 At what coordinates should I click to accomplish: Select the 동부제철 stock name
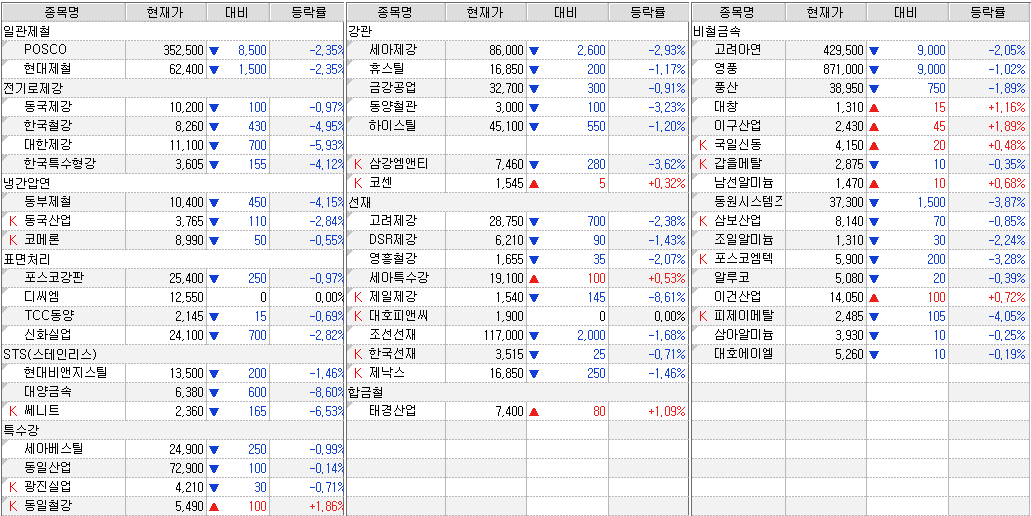coord(48,202)
